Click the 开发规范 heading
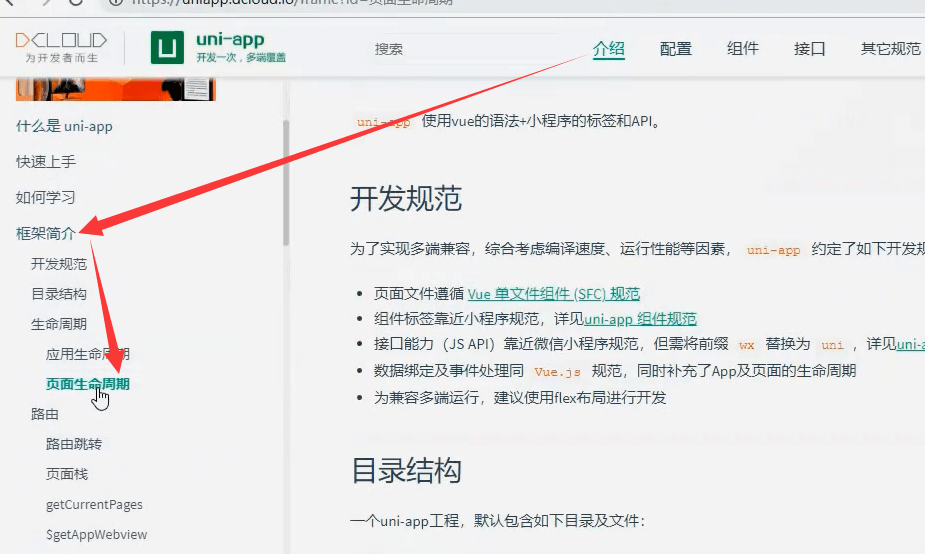925x554 pixels. [406, 198]
